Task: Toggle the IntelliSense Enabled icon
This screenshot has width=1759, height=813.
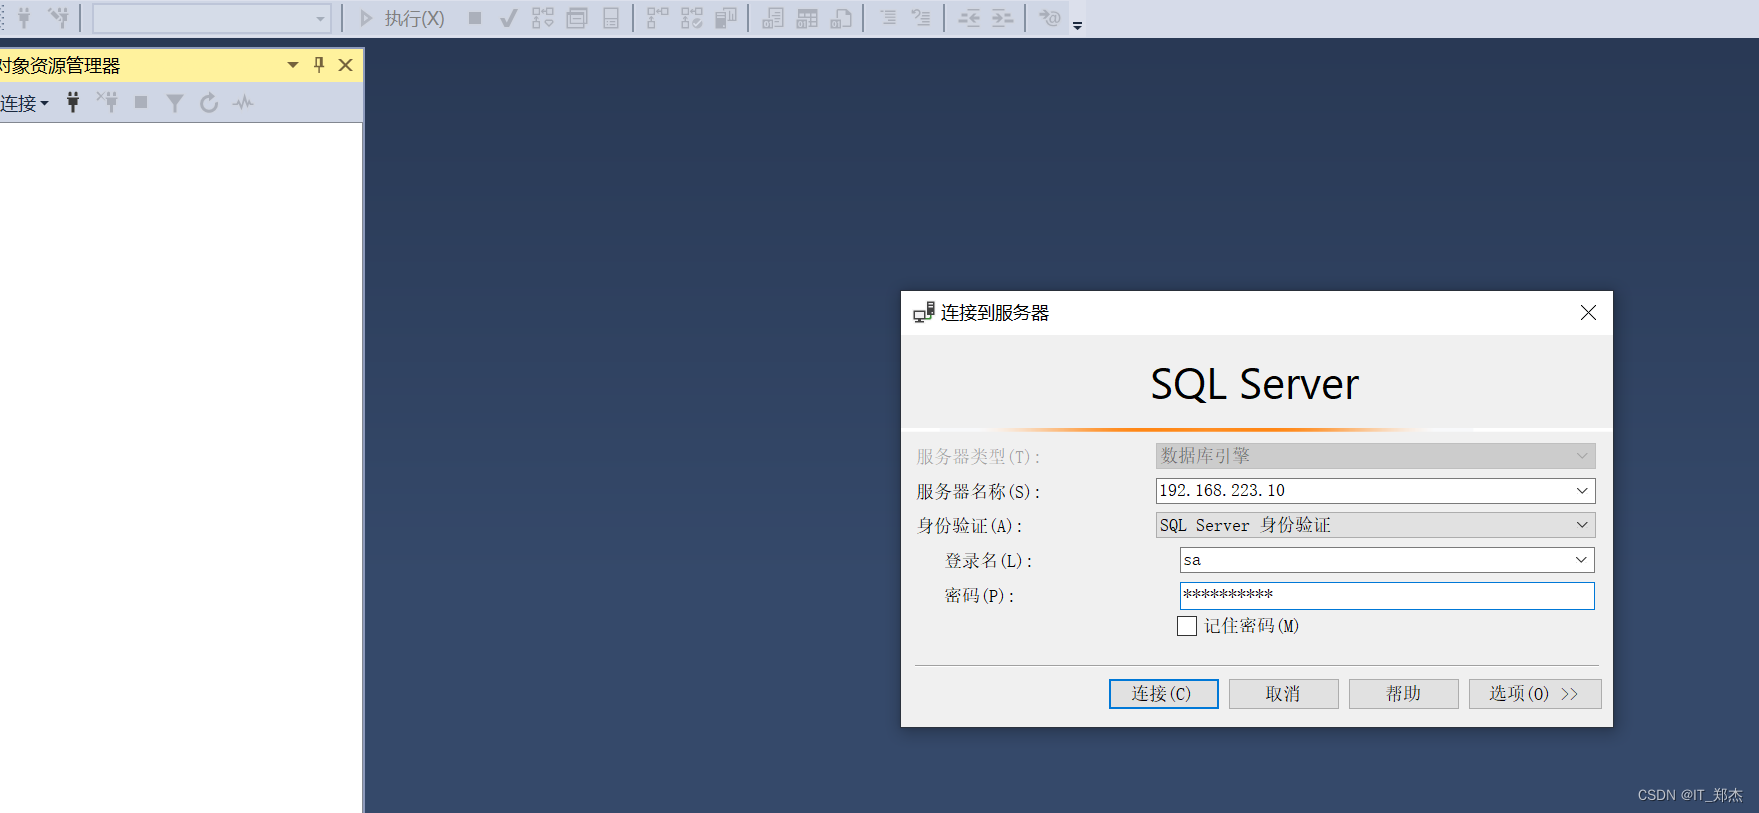Action: 611,18
